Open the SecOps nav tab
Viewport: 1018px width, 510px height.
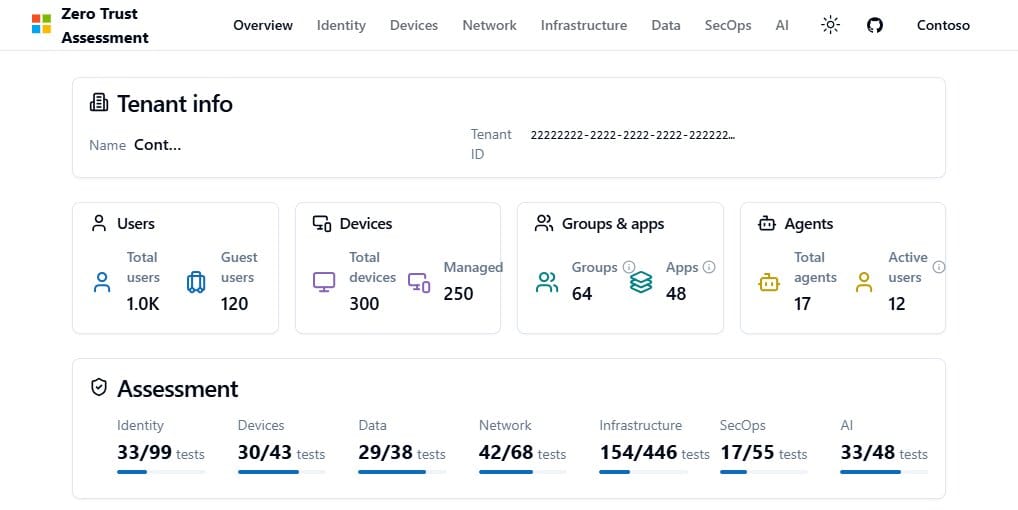click(728, 25)
